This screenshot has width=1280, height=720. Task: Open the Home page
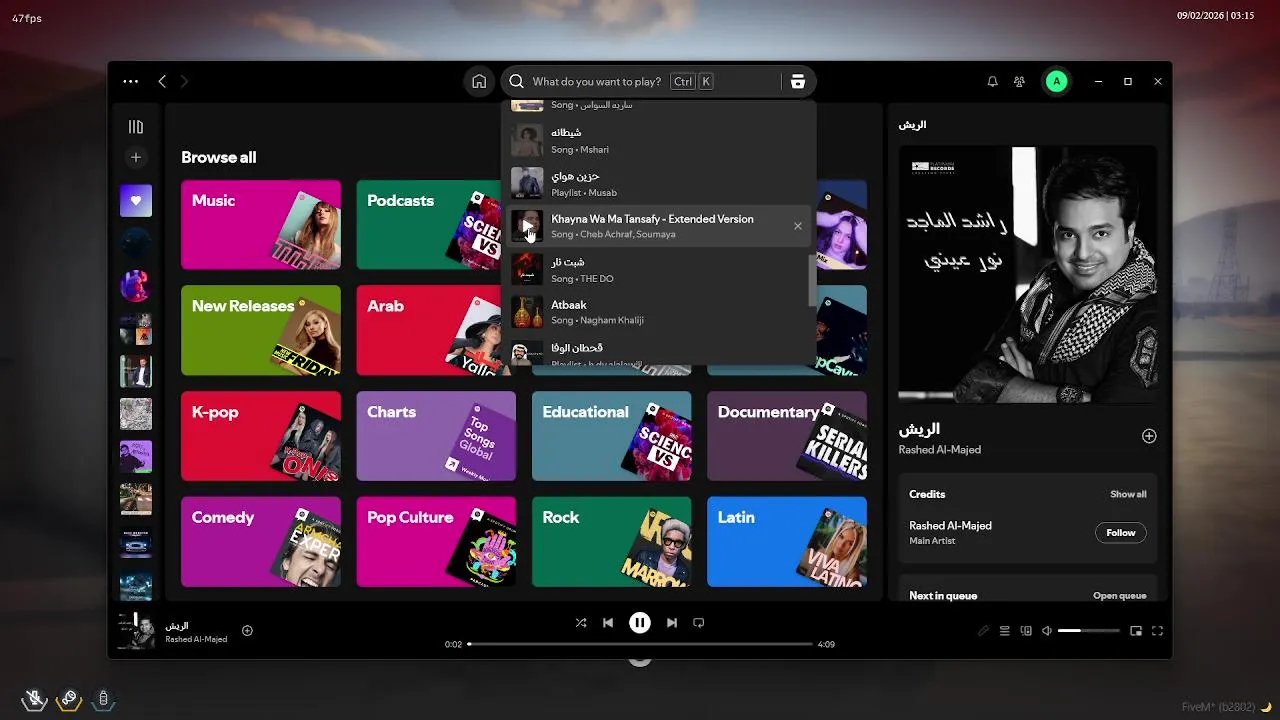click(x=479, y=82)
